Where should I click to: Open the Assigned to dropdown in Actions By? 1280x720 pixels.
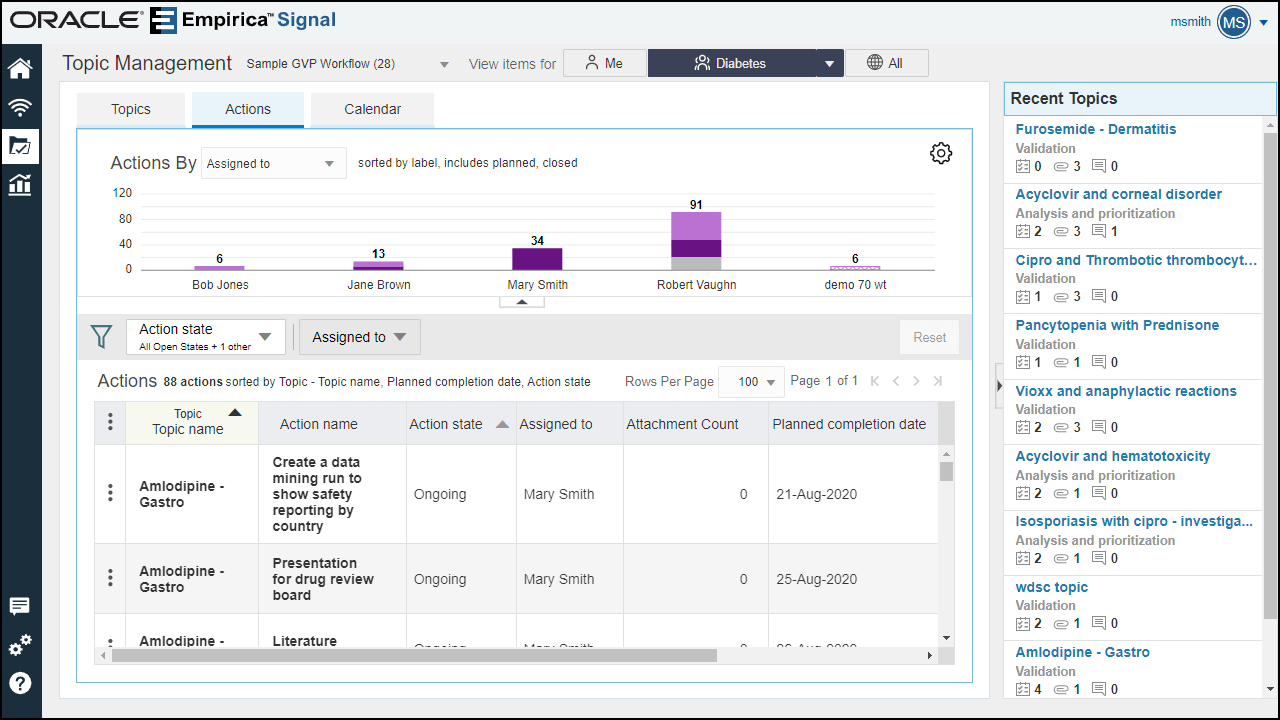coord(273,162)
